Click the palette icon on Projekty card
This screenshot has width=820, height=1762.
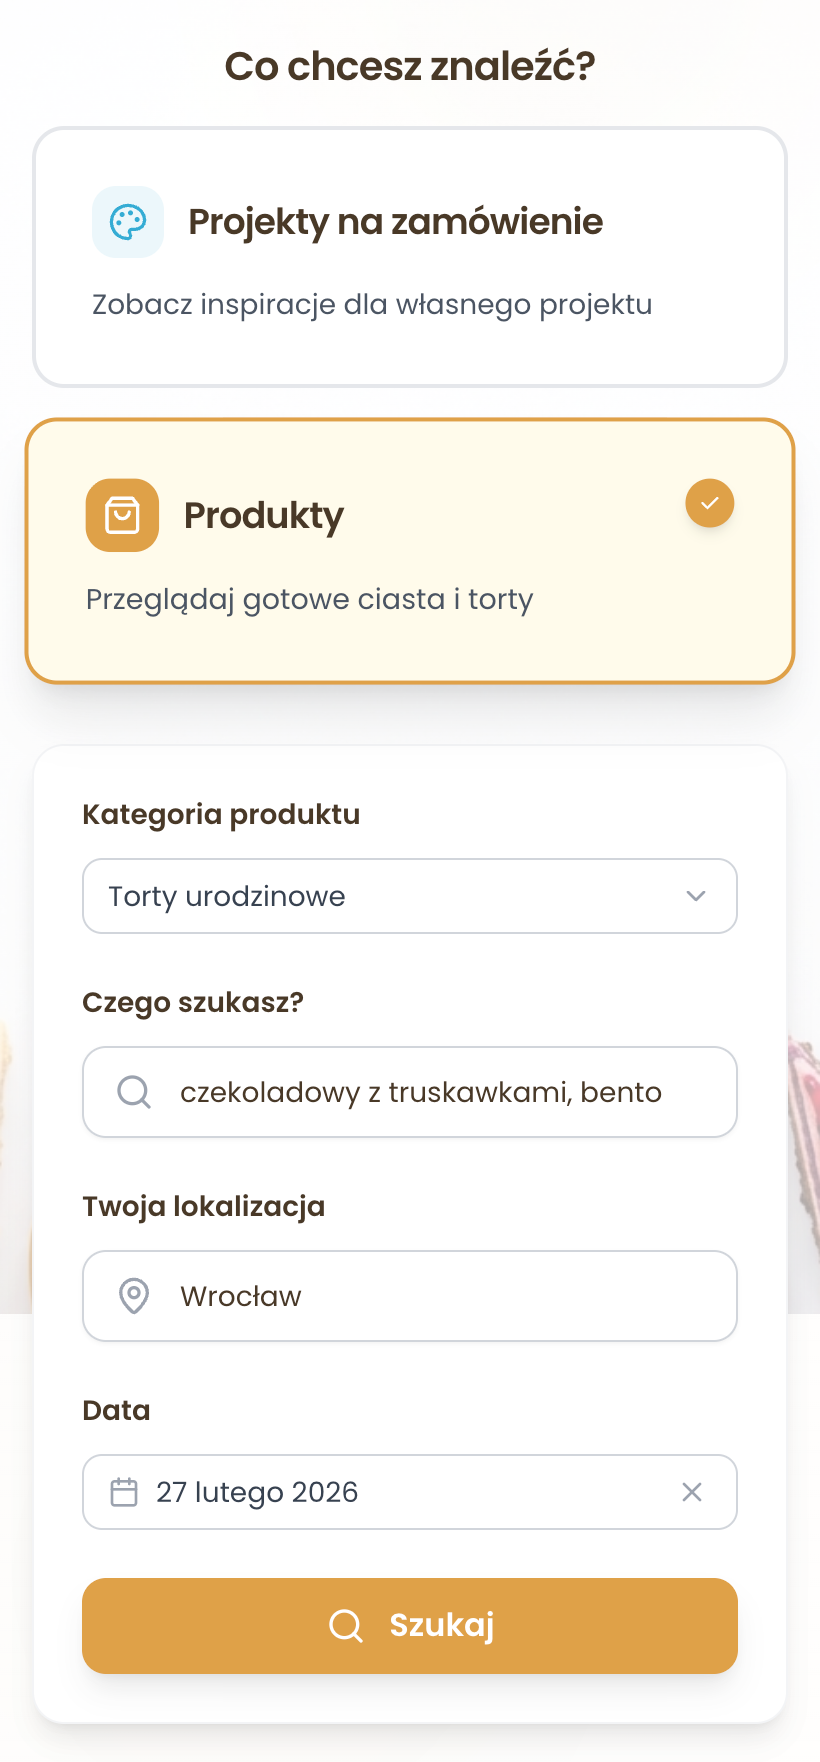pyautogui.click(x=128, y=222)
